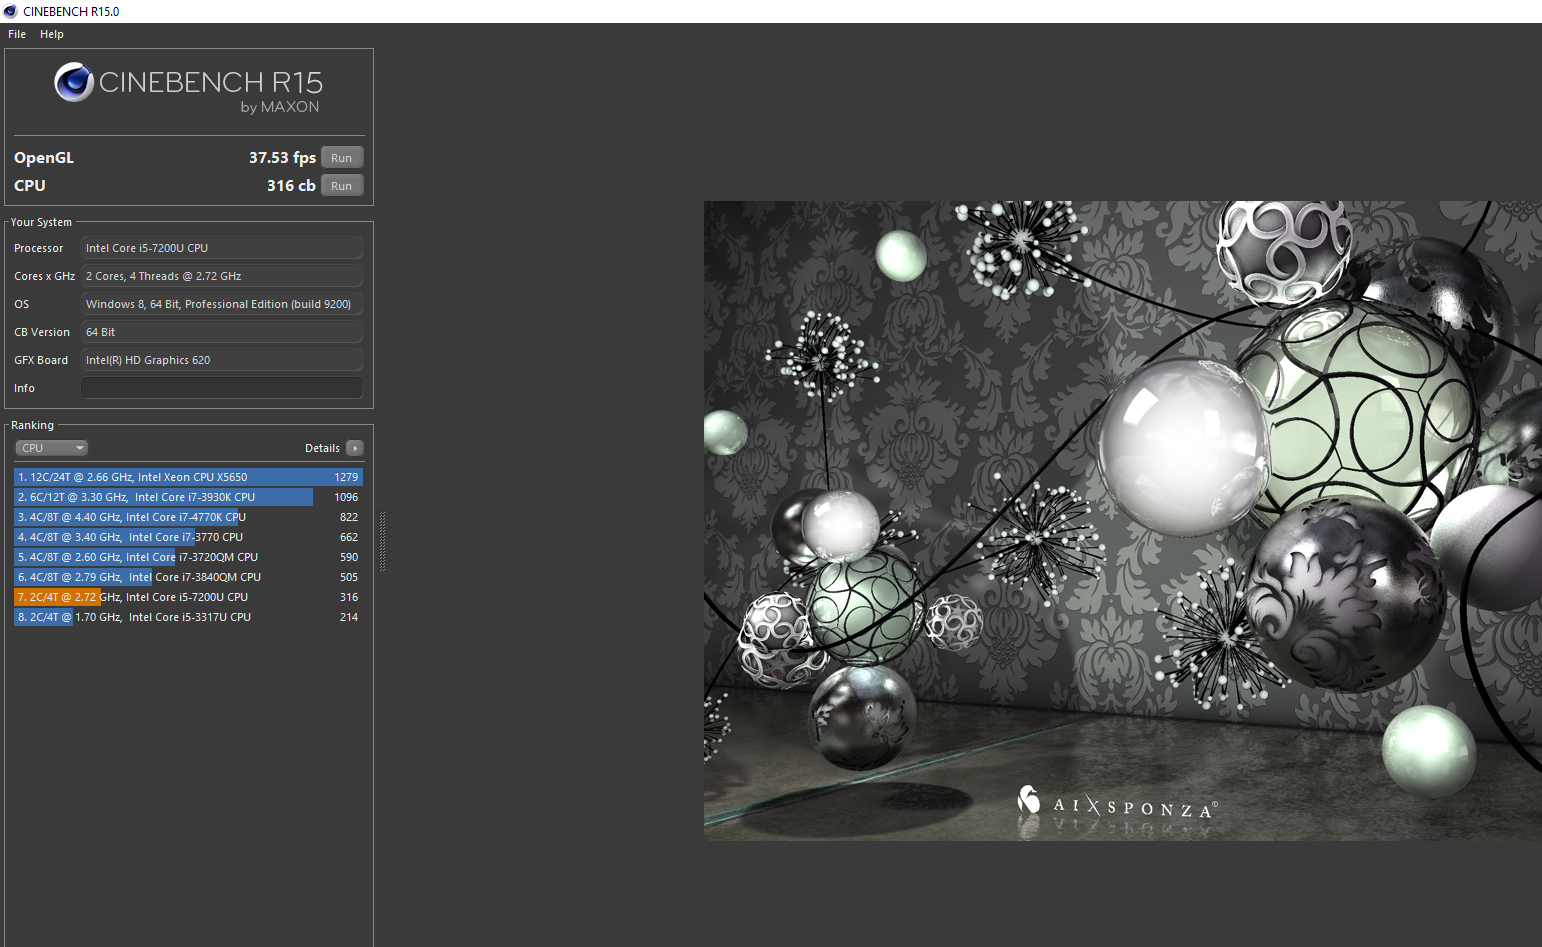Select ranking entry Intel Core i7-4770K

pos(188,517)
